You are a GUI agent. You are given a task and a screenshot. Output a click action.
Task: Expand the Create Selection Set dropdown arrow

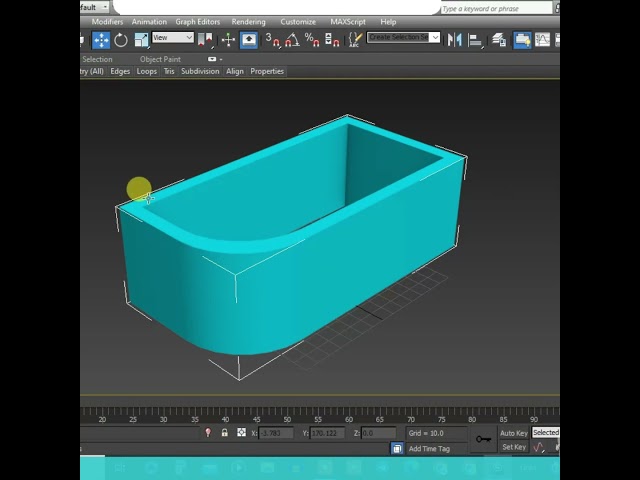(x=436, y=38)
